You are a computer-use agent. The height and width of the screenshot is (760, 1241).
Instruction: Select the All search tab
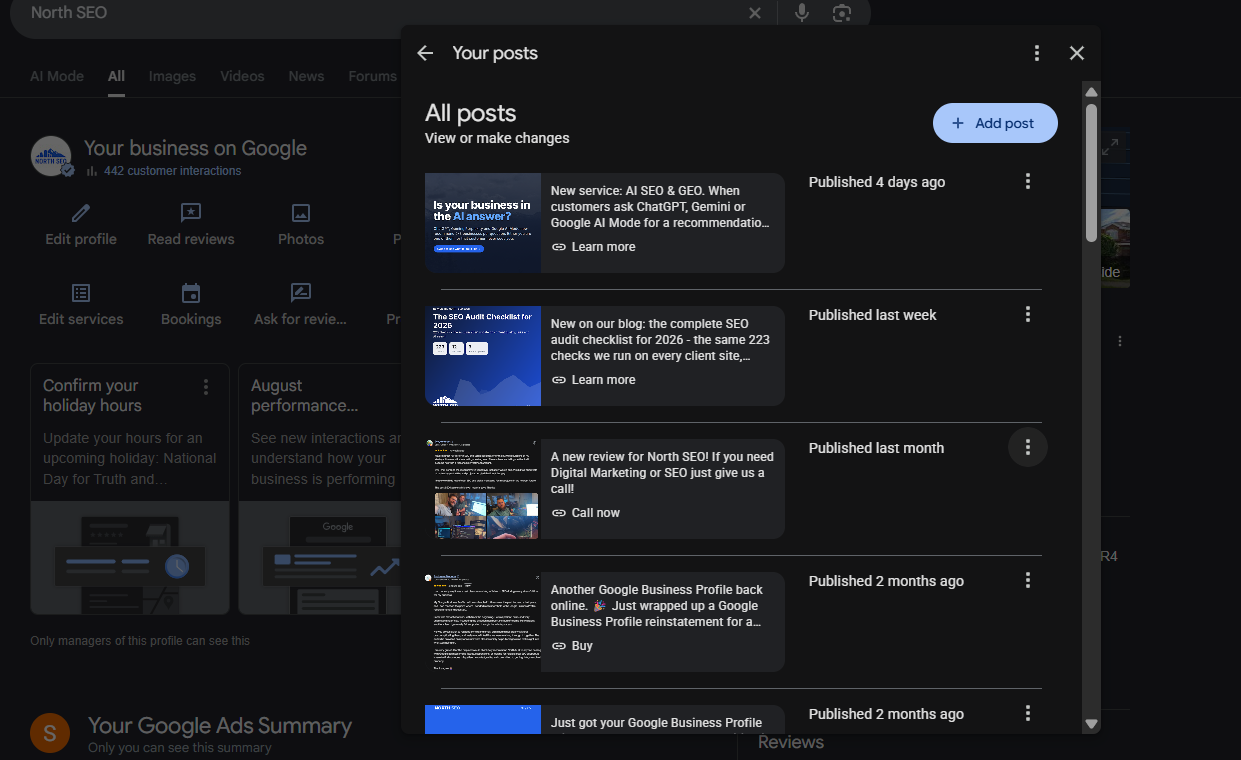click(x=117, y=76)
